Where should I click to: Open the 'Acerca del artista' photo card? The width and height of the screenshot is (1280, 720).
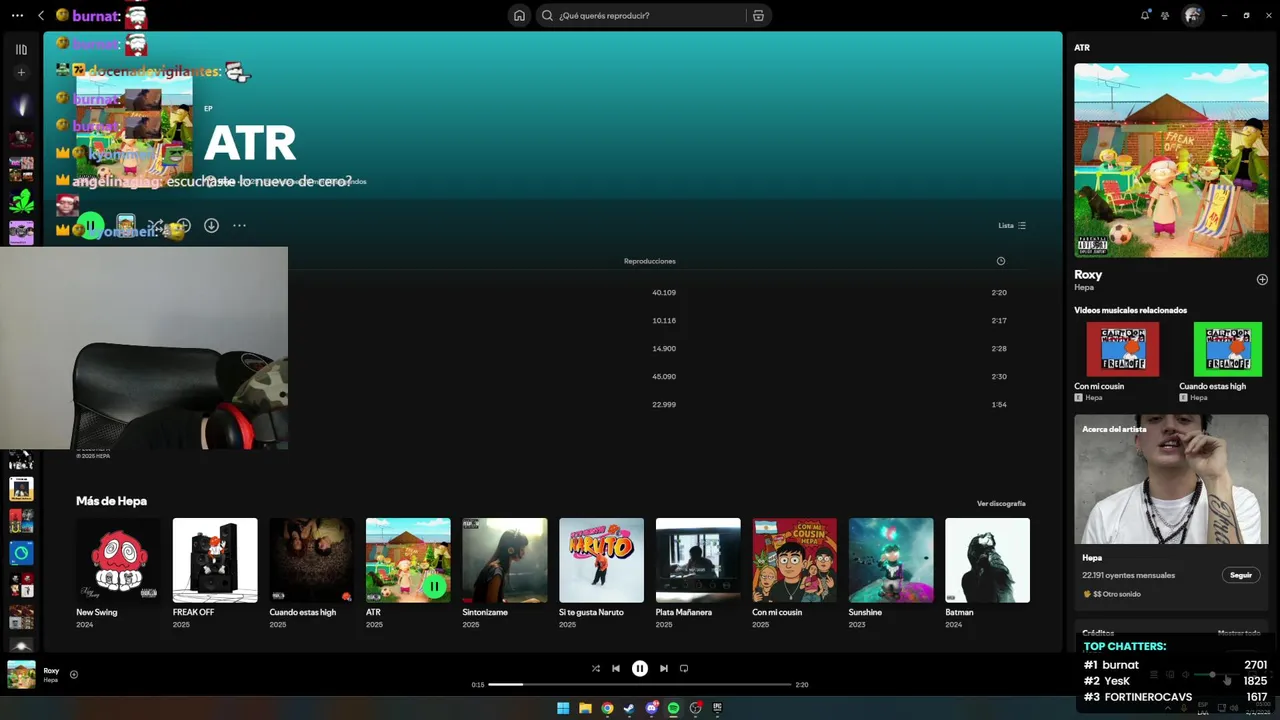(1171, 479)
